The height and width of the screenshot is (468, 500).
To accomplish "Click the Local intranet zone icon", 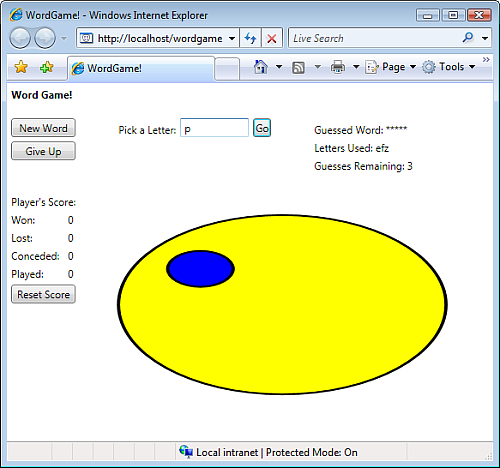I will coord(186,452).
